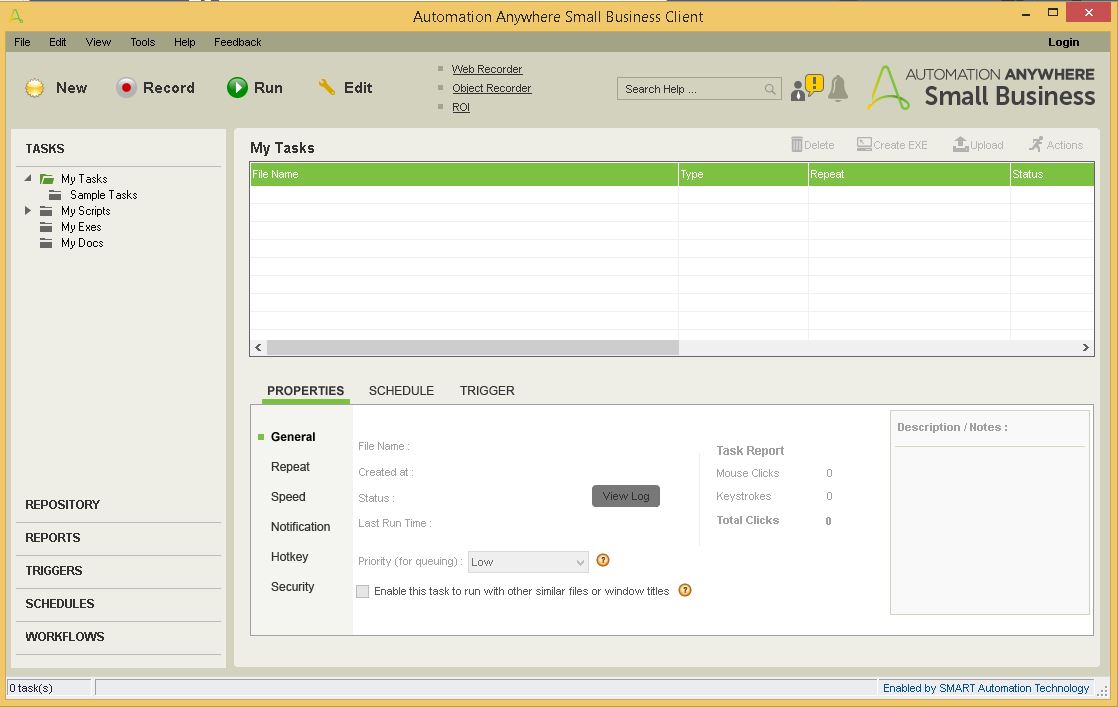Open the Tools menu
Screen dimensions: 1118x707
(x=142, y=42)
